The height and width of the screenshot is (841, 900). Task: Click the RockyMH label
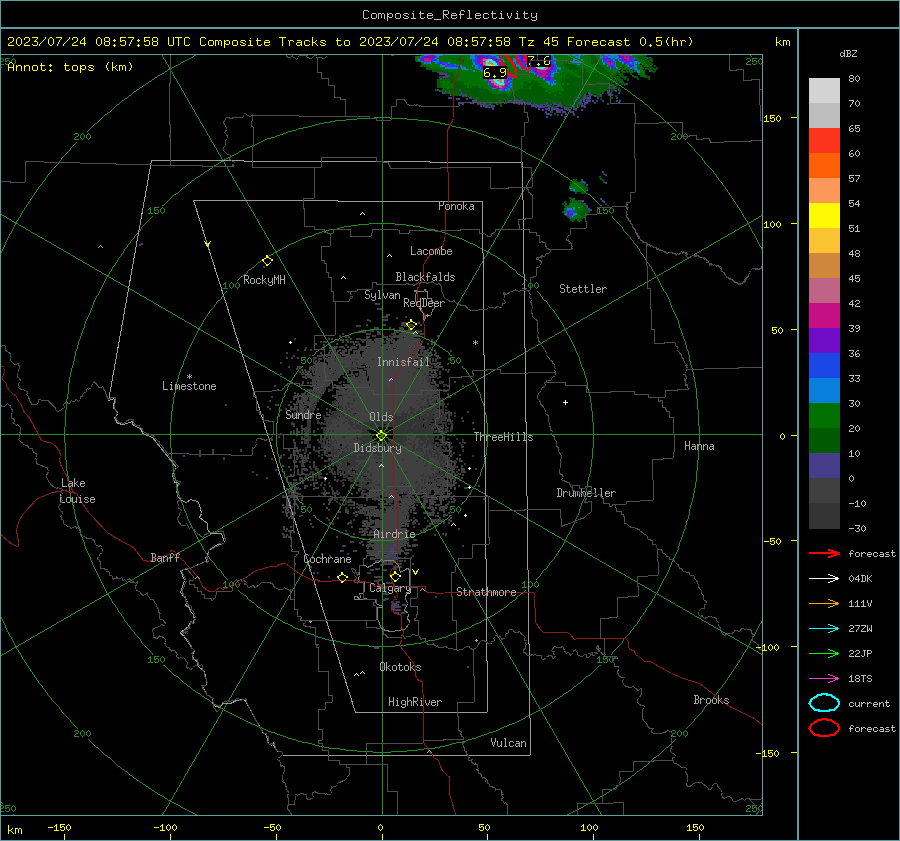264,280
